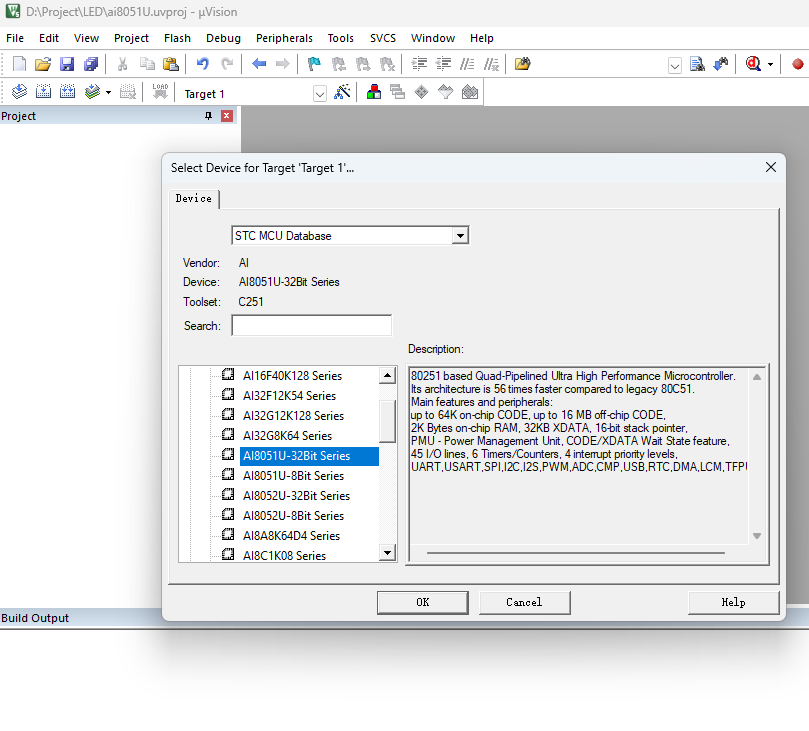Open the Project menu

pyautogui.click(x=131, y=38)
